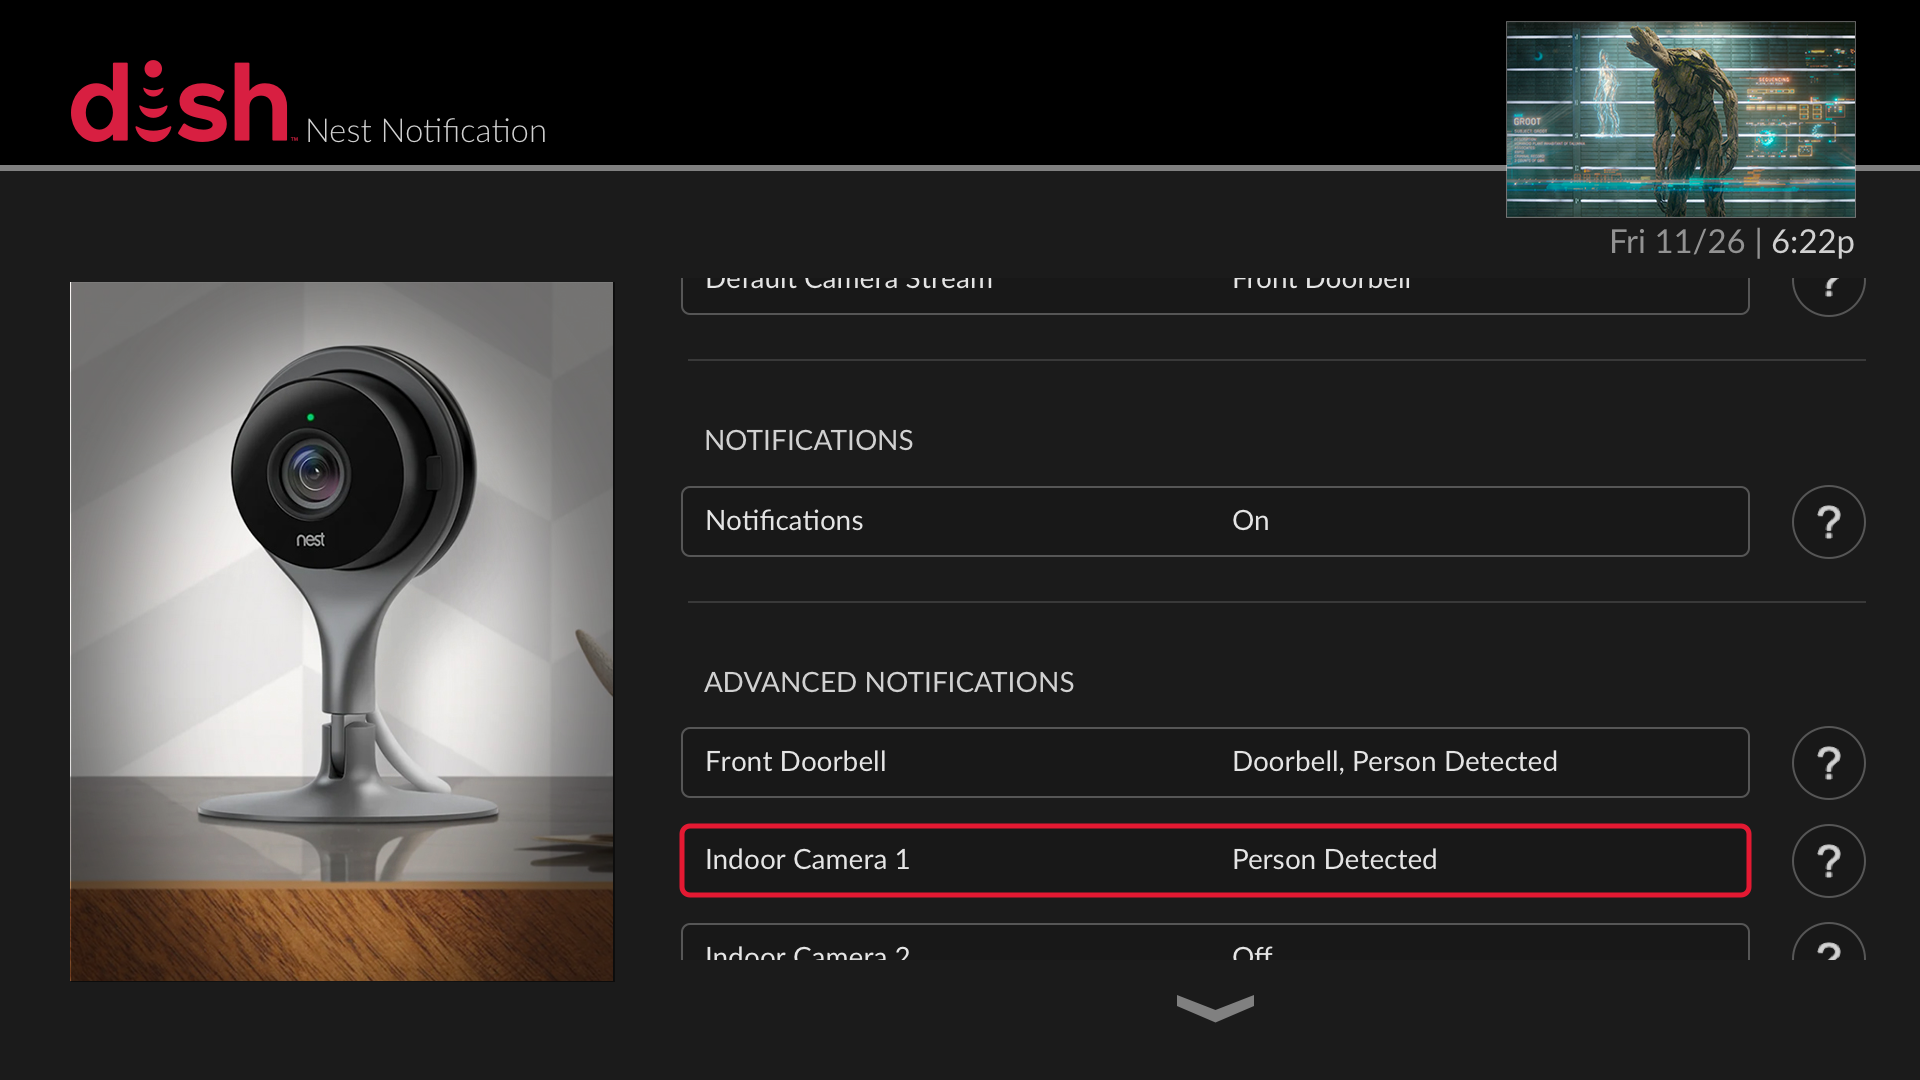Open help for the Notifications setting
The width and height of the screenshot is (1920, 1080).
1828,522
